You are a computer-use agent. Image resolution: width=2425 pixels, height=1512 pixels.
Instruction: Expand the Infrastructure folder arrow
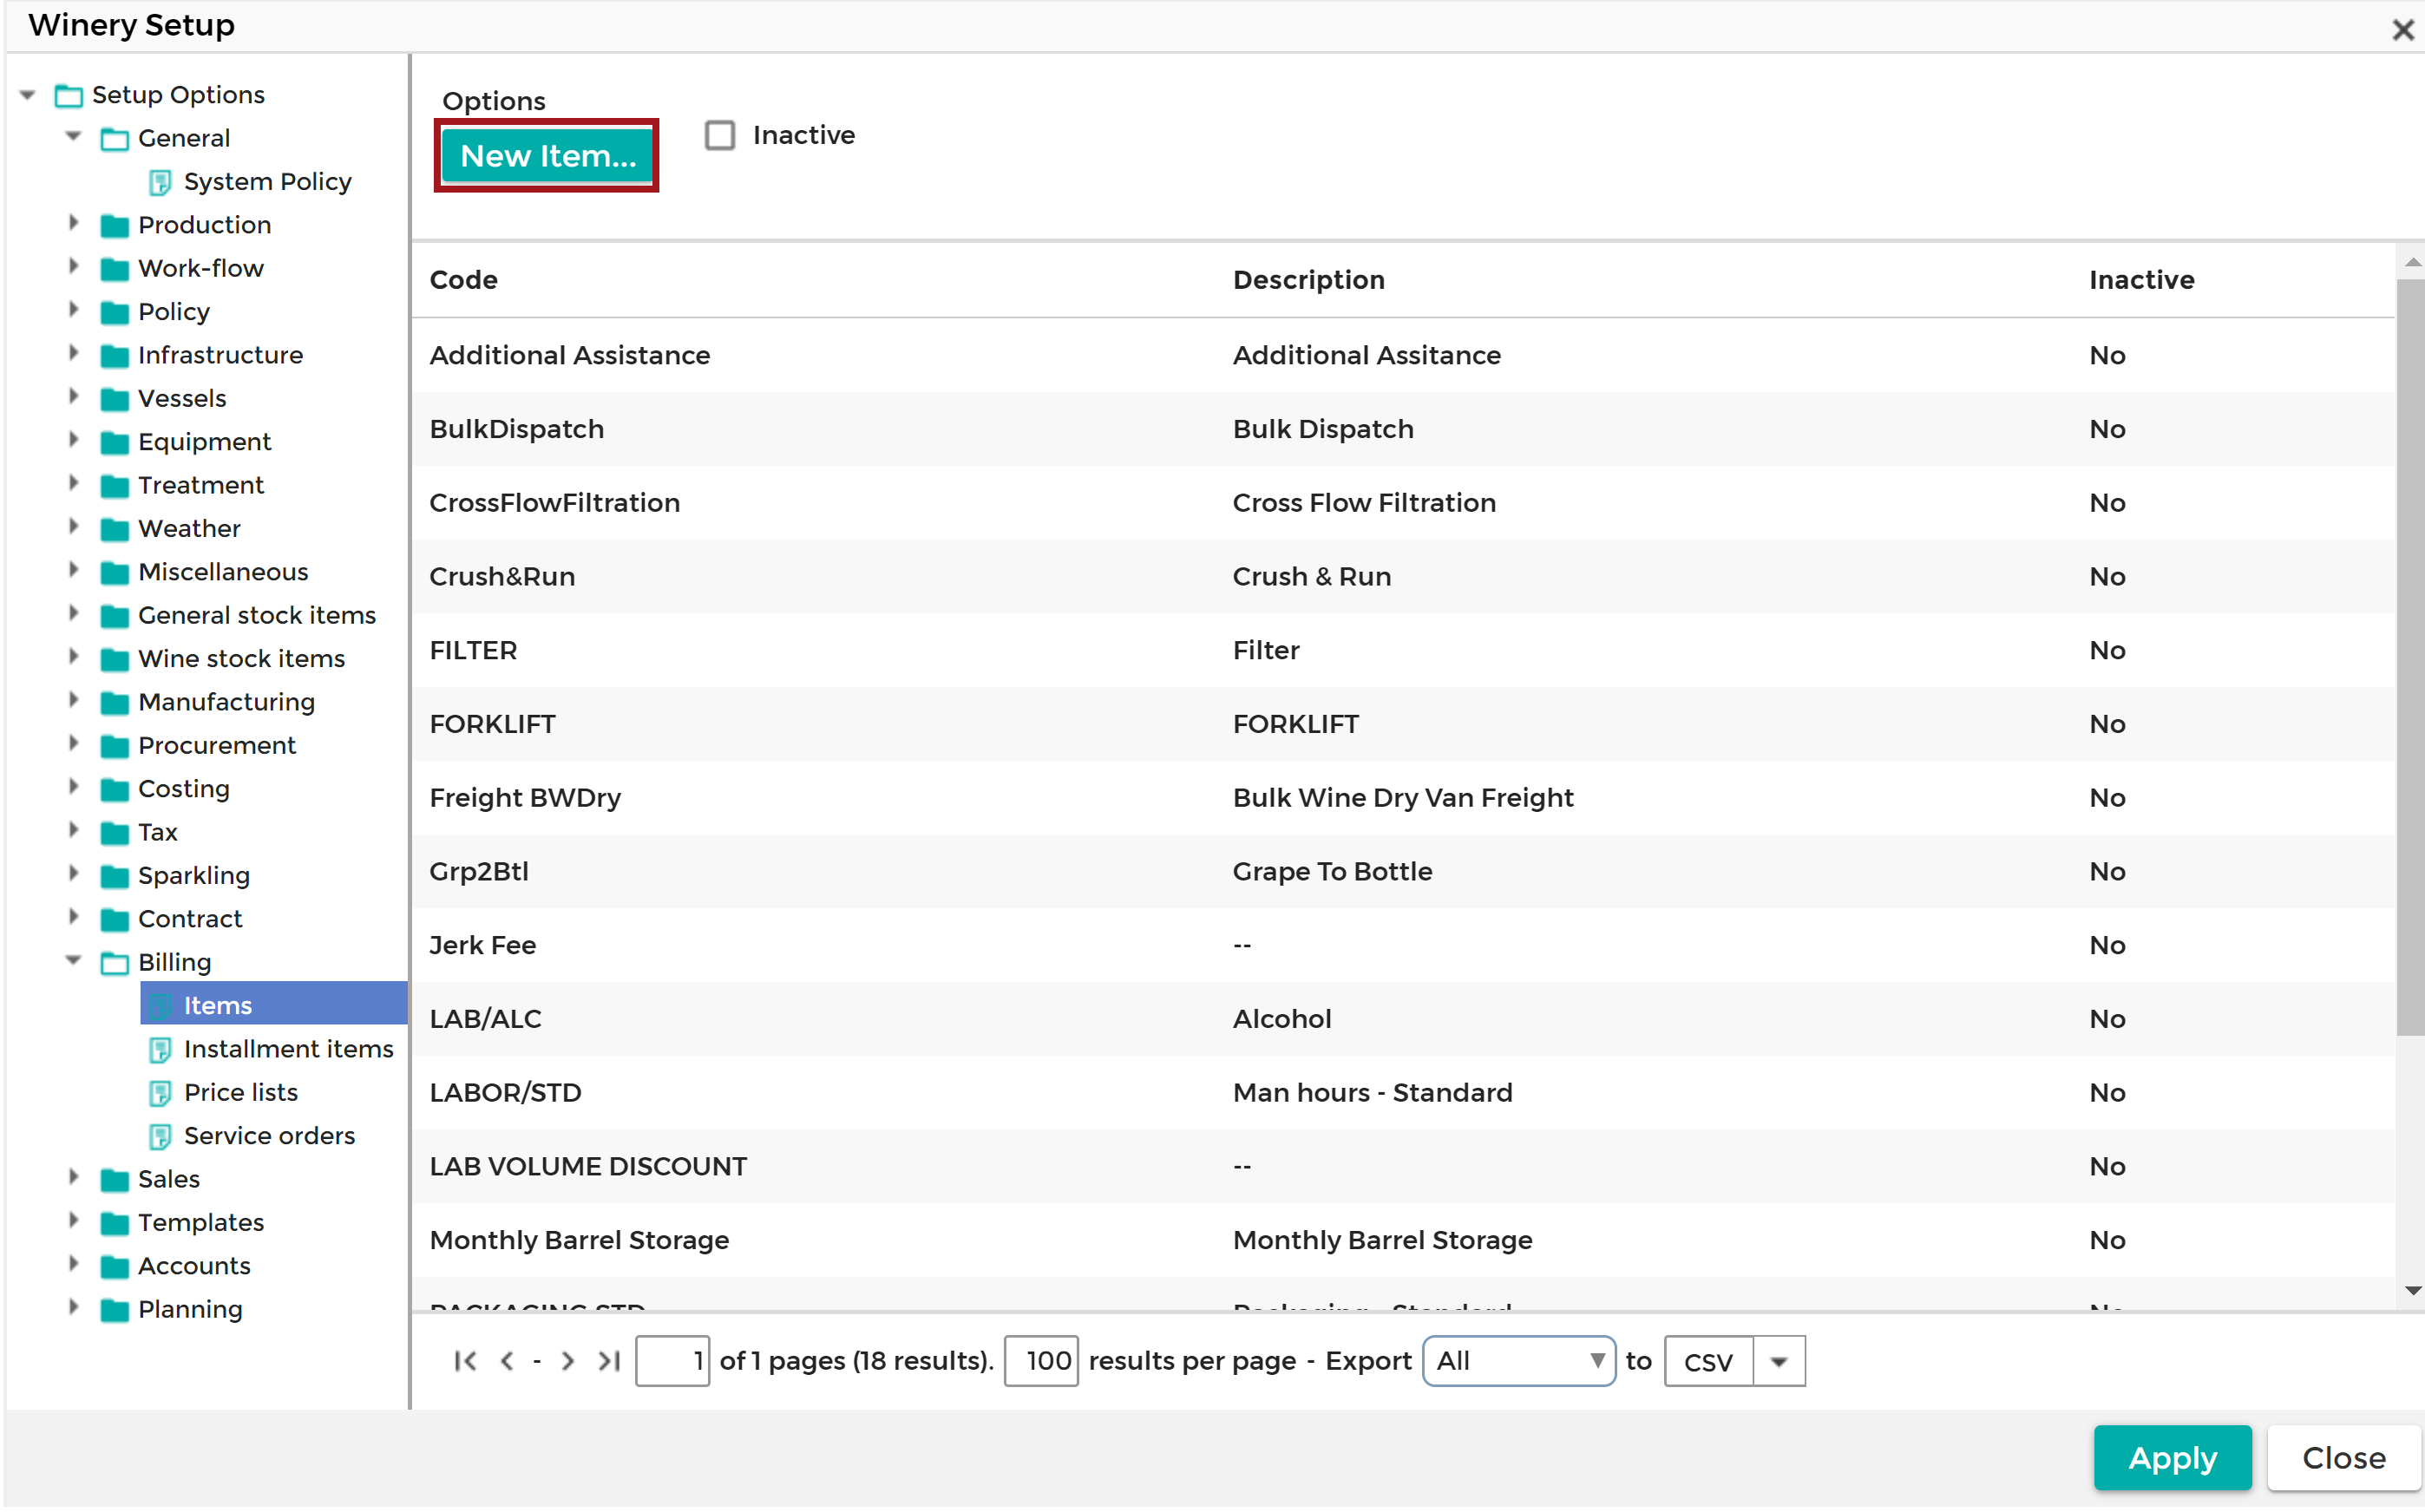coord(73,353)
